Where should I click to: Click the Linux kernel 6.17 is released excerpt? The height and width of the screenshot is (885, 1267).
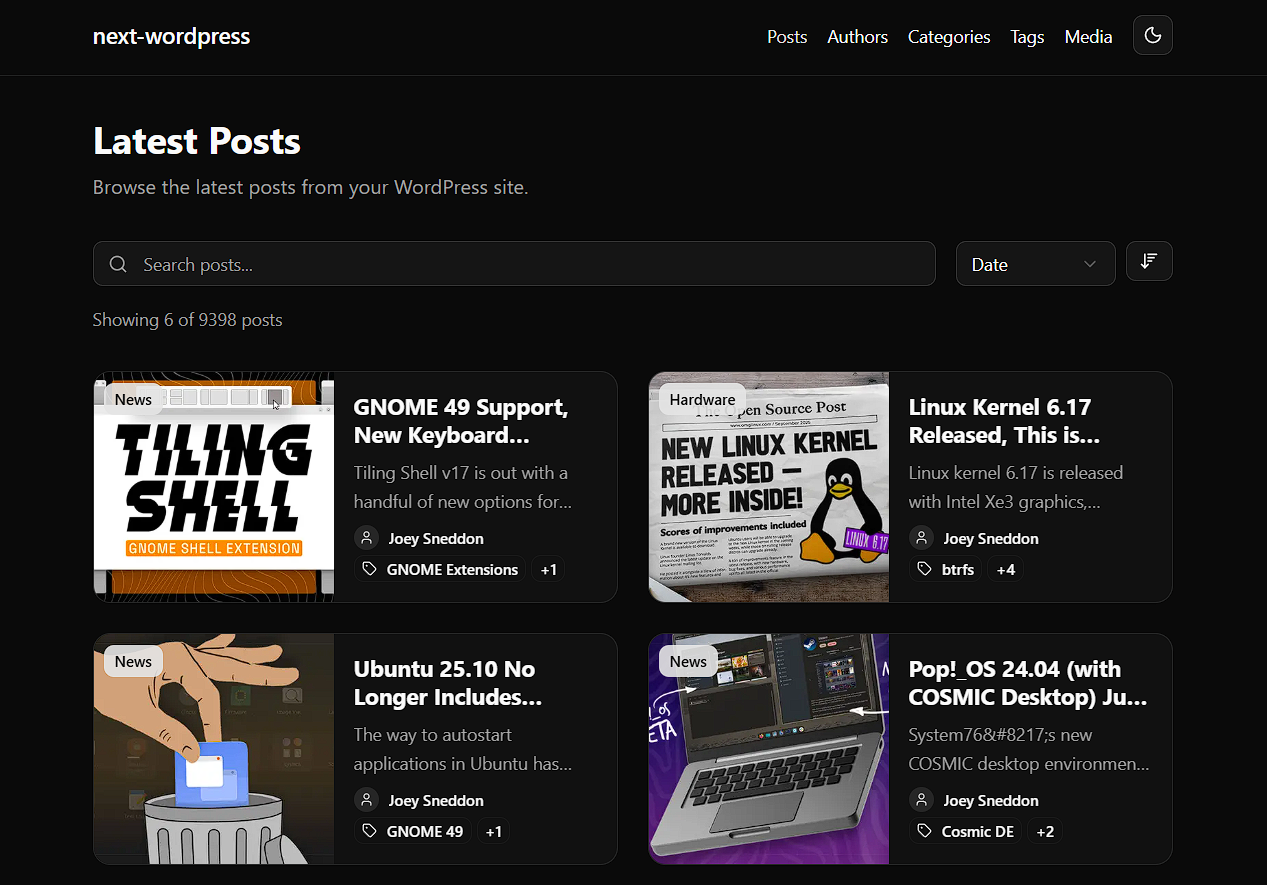[x=1016, y=487]
